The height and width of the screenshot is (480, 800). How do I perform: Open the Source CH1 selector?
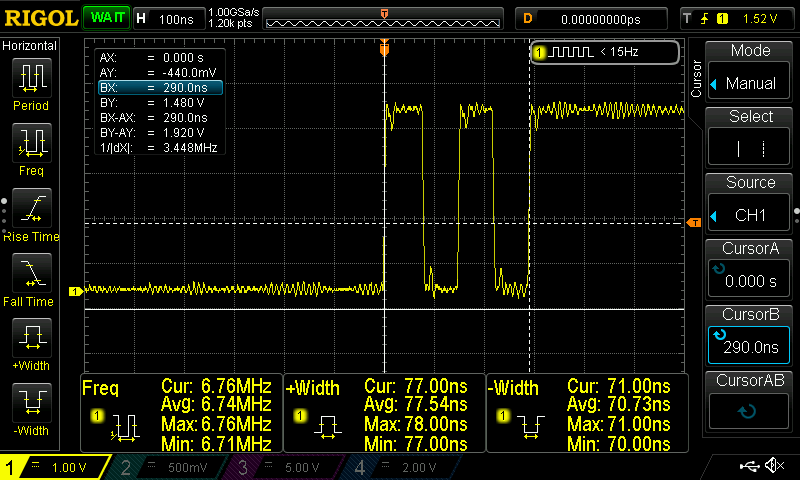pyautogui.click(x=750, y=204)
